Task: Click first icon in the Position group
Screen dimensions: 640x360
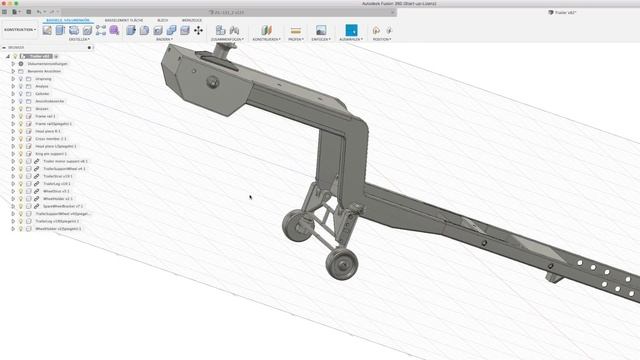Action: pyautogui.click(x=376, y=30)
